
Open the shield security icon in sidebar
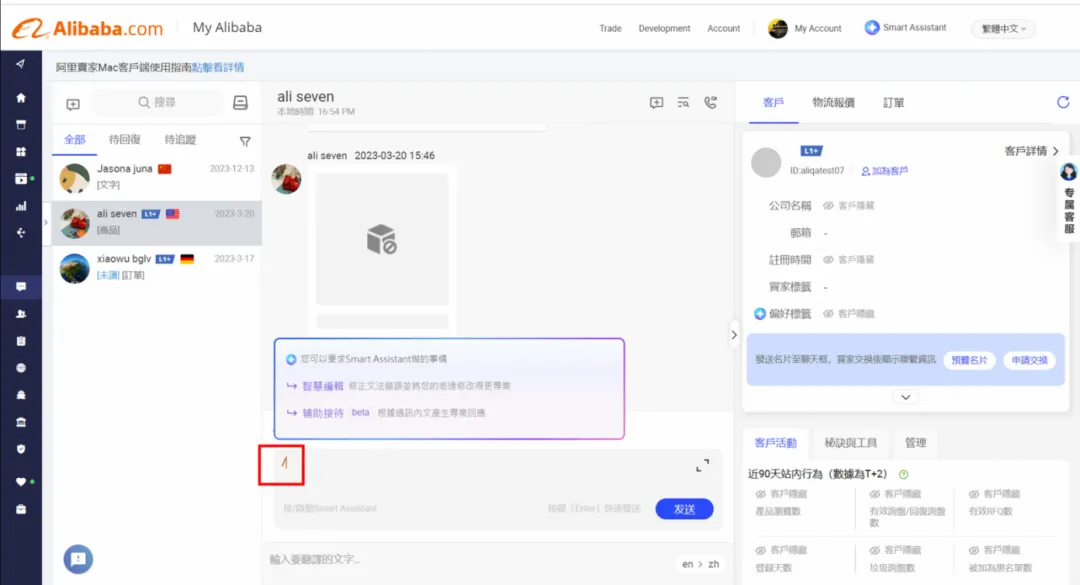coord(21,449)
